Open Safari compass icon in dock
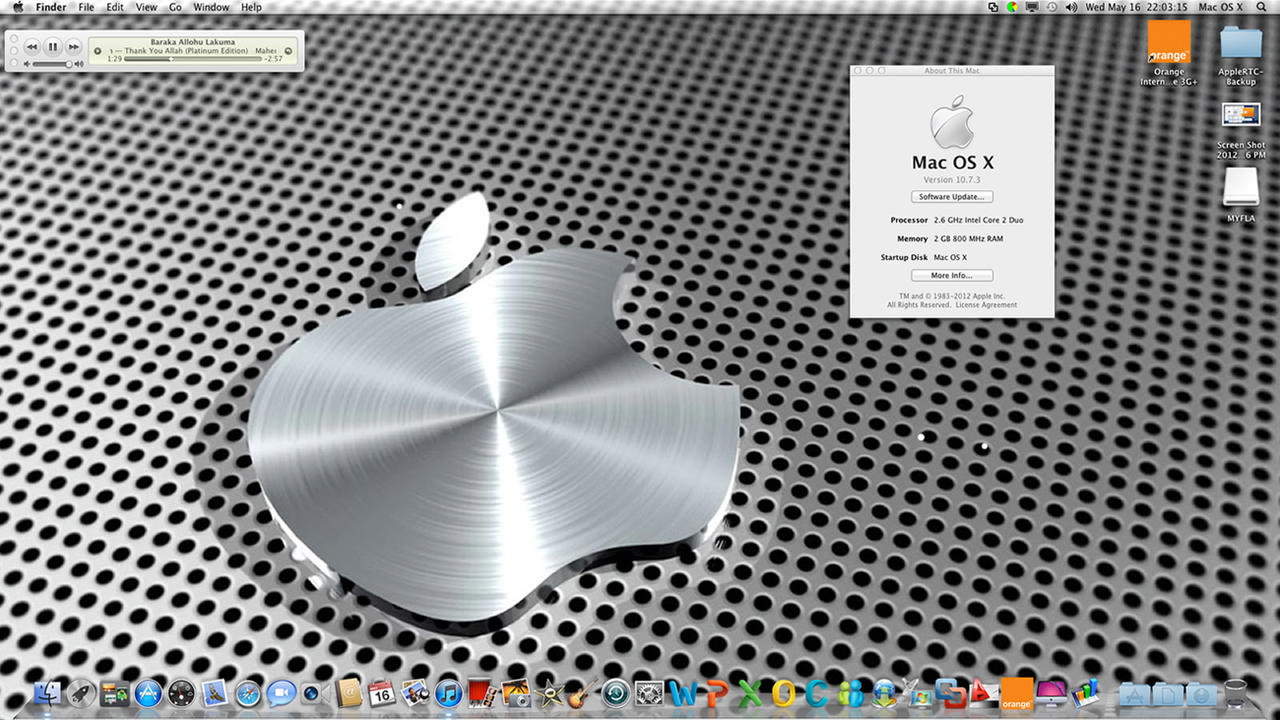Viewport: 1280px width, 720px height. click(x=248, y=692)
